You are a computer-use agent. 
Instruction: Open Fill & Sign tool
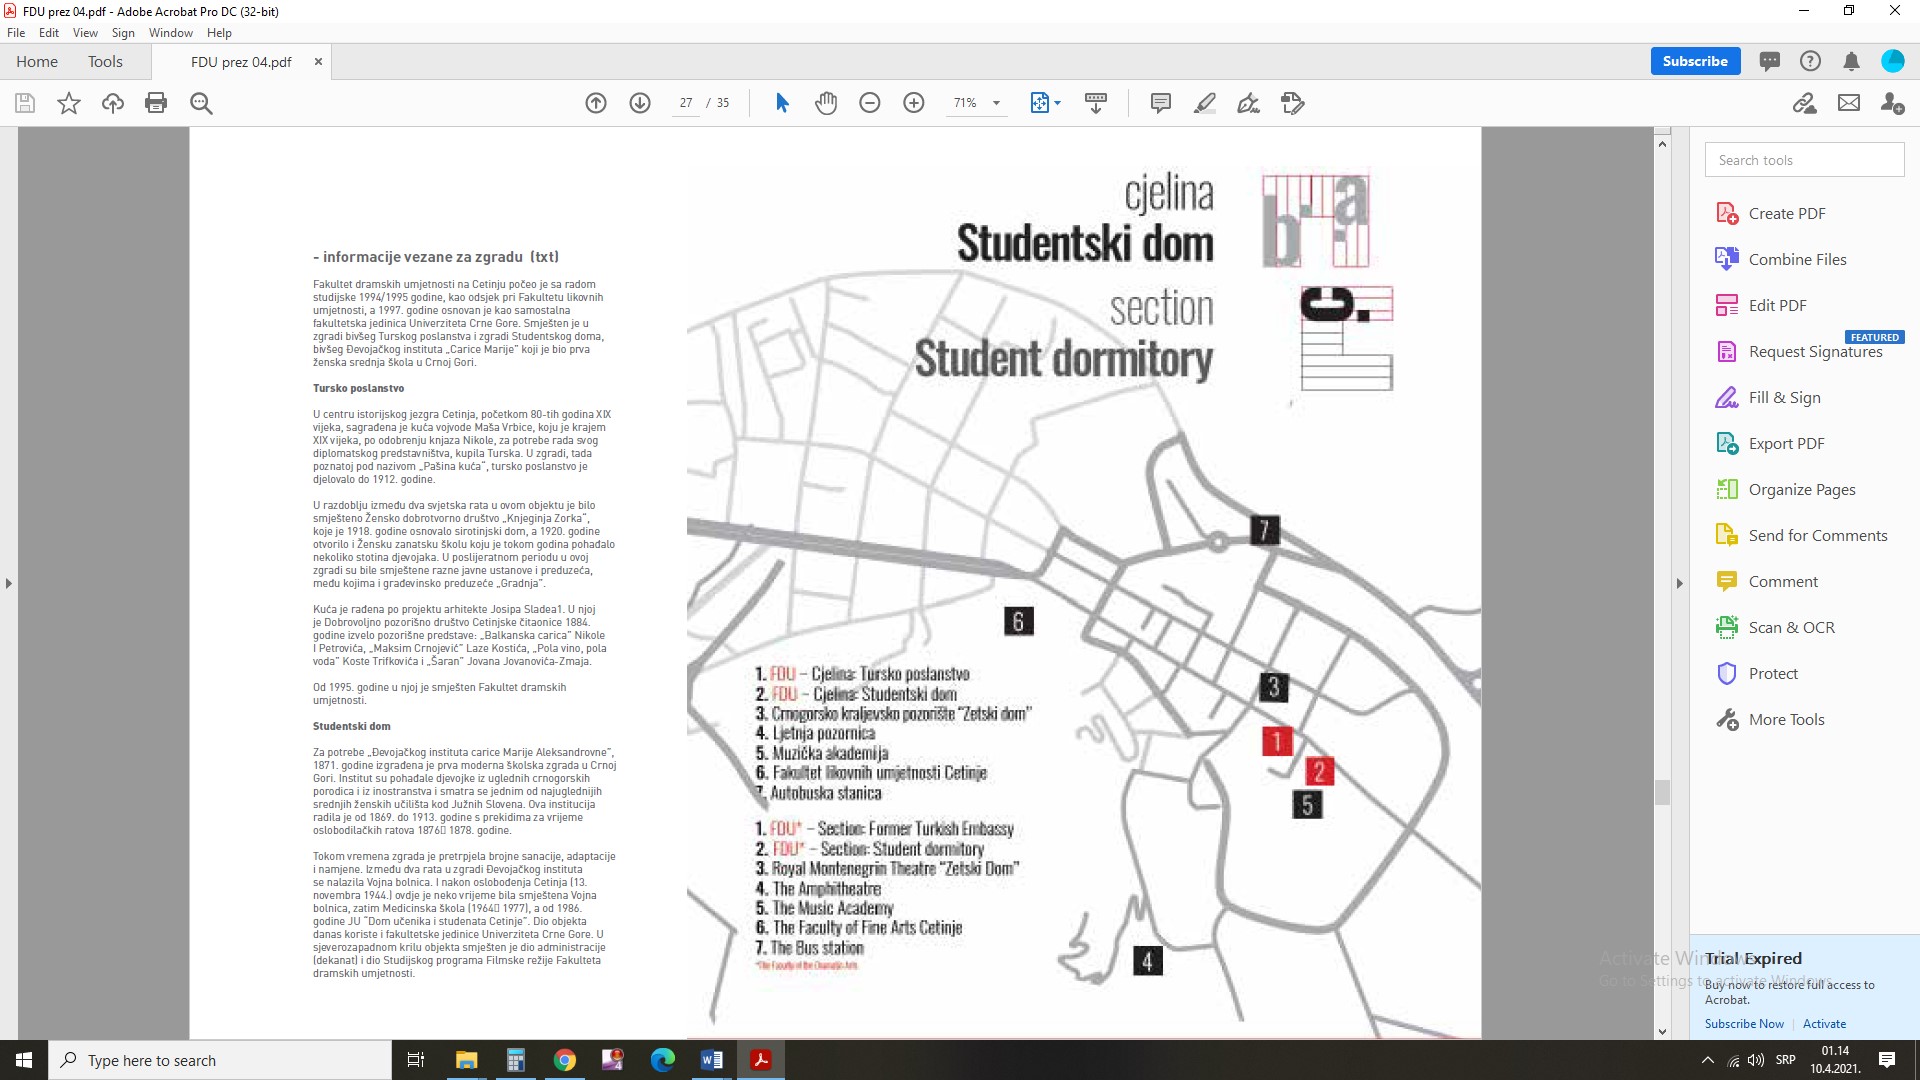click(x=1784, y=397)
